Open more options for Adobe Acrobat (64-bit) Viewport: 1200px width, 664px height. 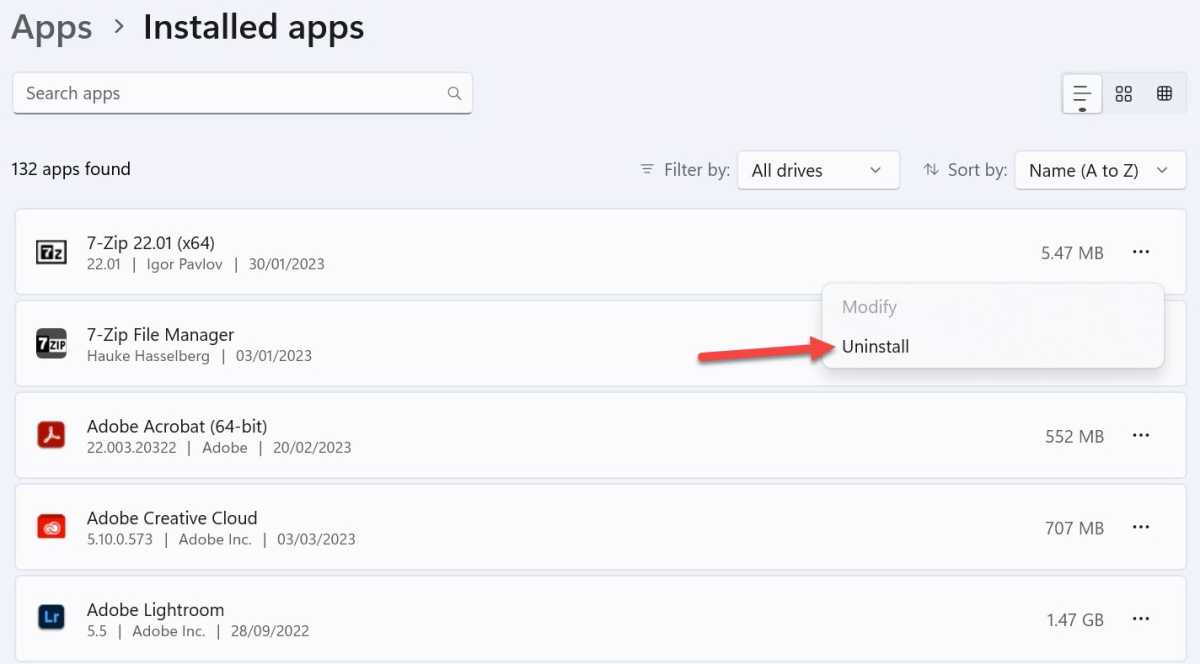1141,435
